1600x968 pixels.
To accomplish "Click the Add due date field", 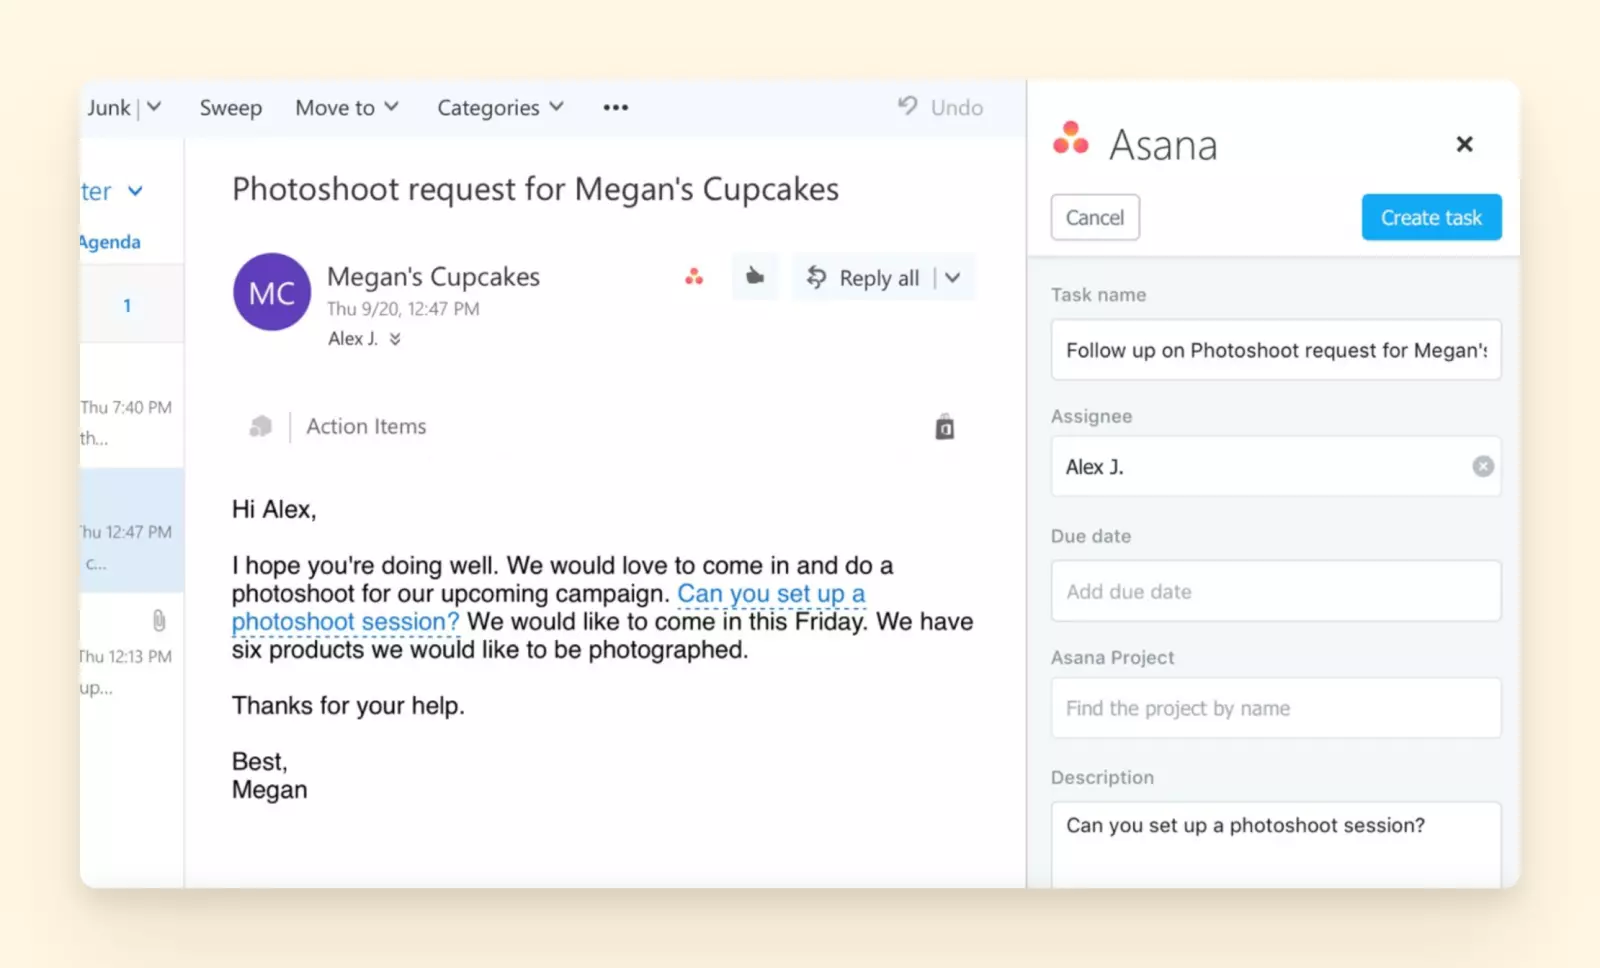I will point(1276,591).
